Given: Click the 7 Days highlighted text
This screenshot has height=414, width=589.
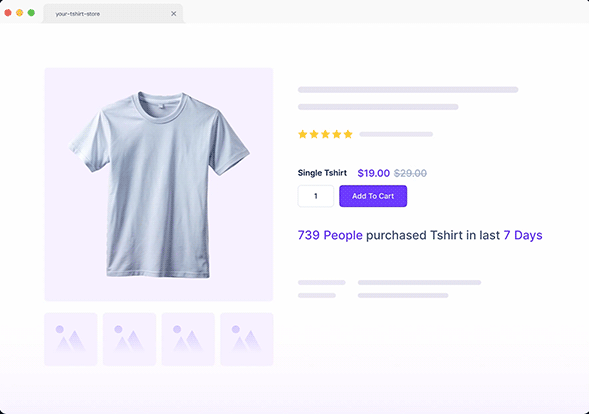Looking at the screenshot, I should [523, 235].
